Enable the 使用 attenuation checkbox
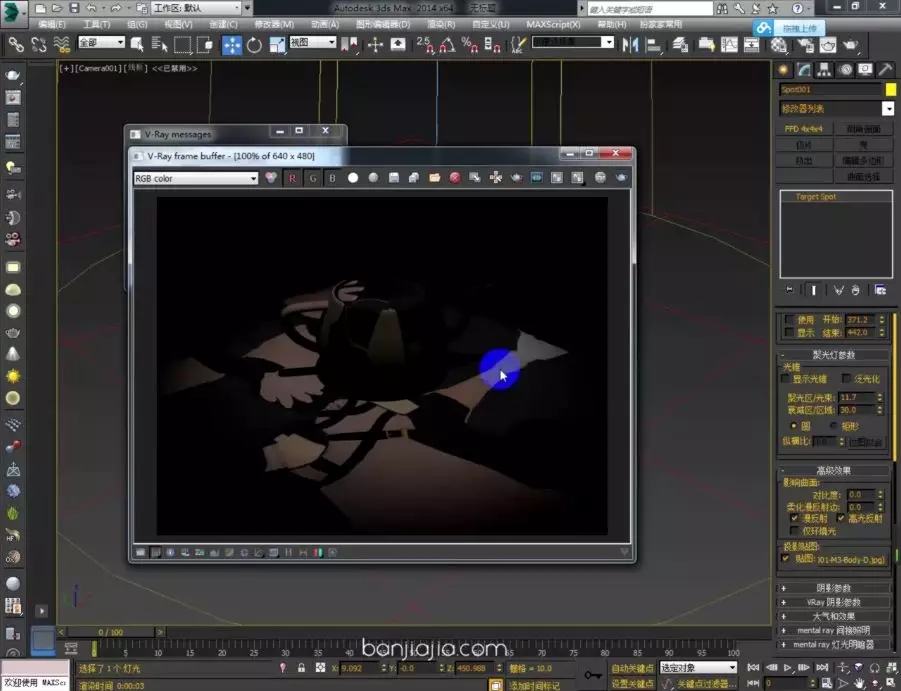 pyautogui.click(x=789, y=319)
